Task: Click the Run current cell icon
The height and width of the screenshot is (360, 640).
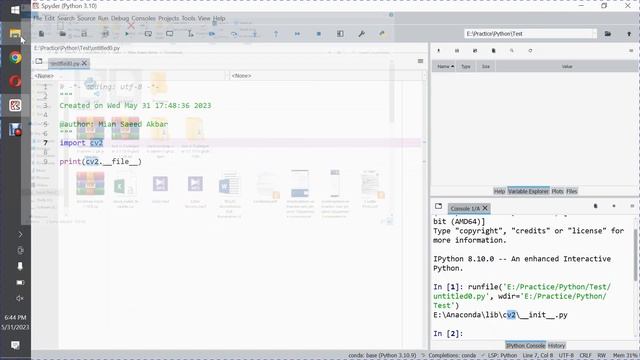Action: (148, 34)
